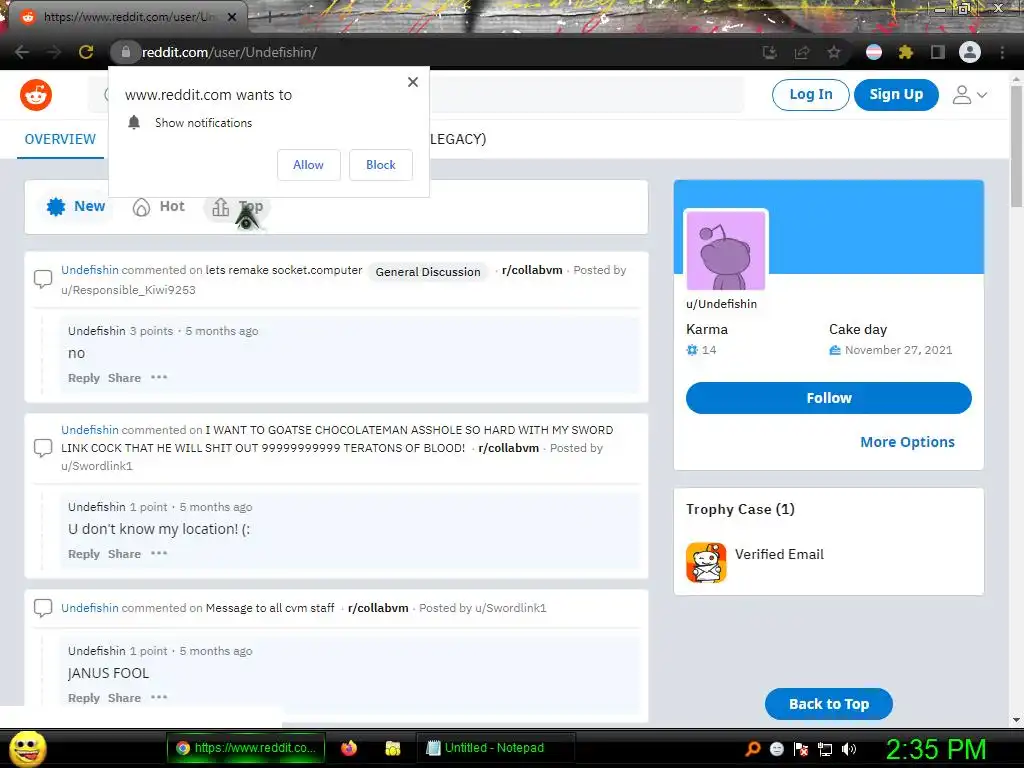Click the volume speaker tray icon

tap(849, 750)
